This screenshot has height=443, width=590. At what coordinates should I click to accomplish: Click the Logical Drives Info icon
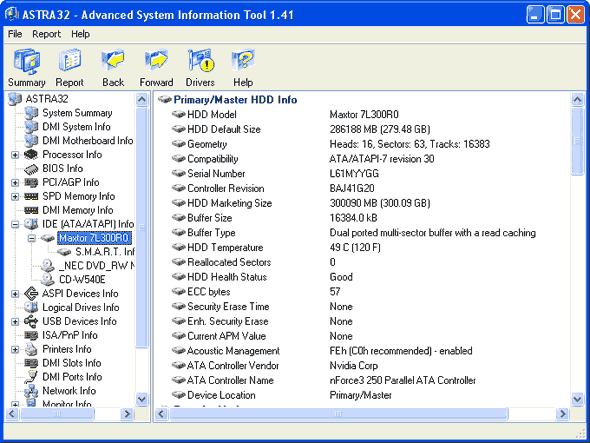[31, 308]
